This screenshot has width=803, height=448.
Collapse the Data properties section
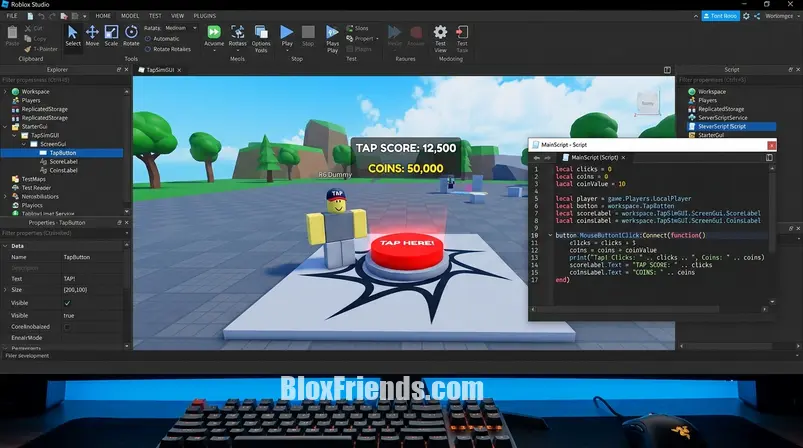[6, 246]
